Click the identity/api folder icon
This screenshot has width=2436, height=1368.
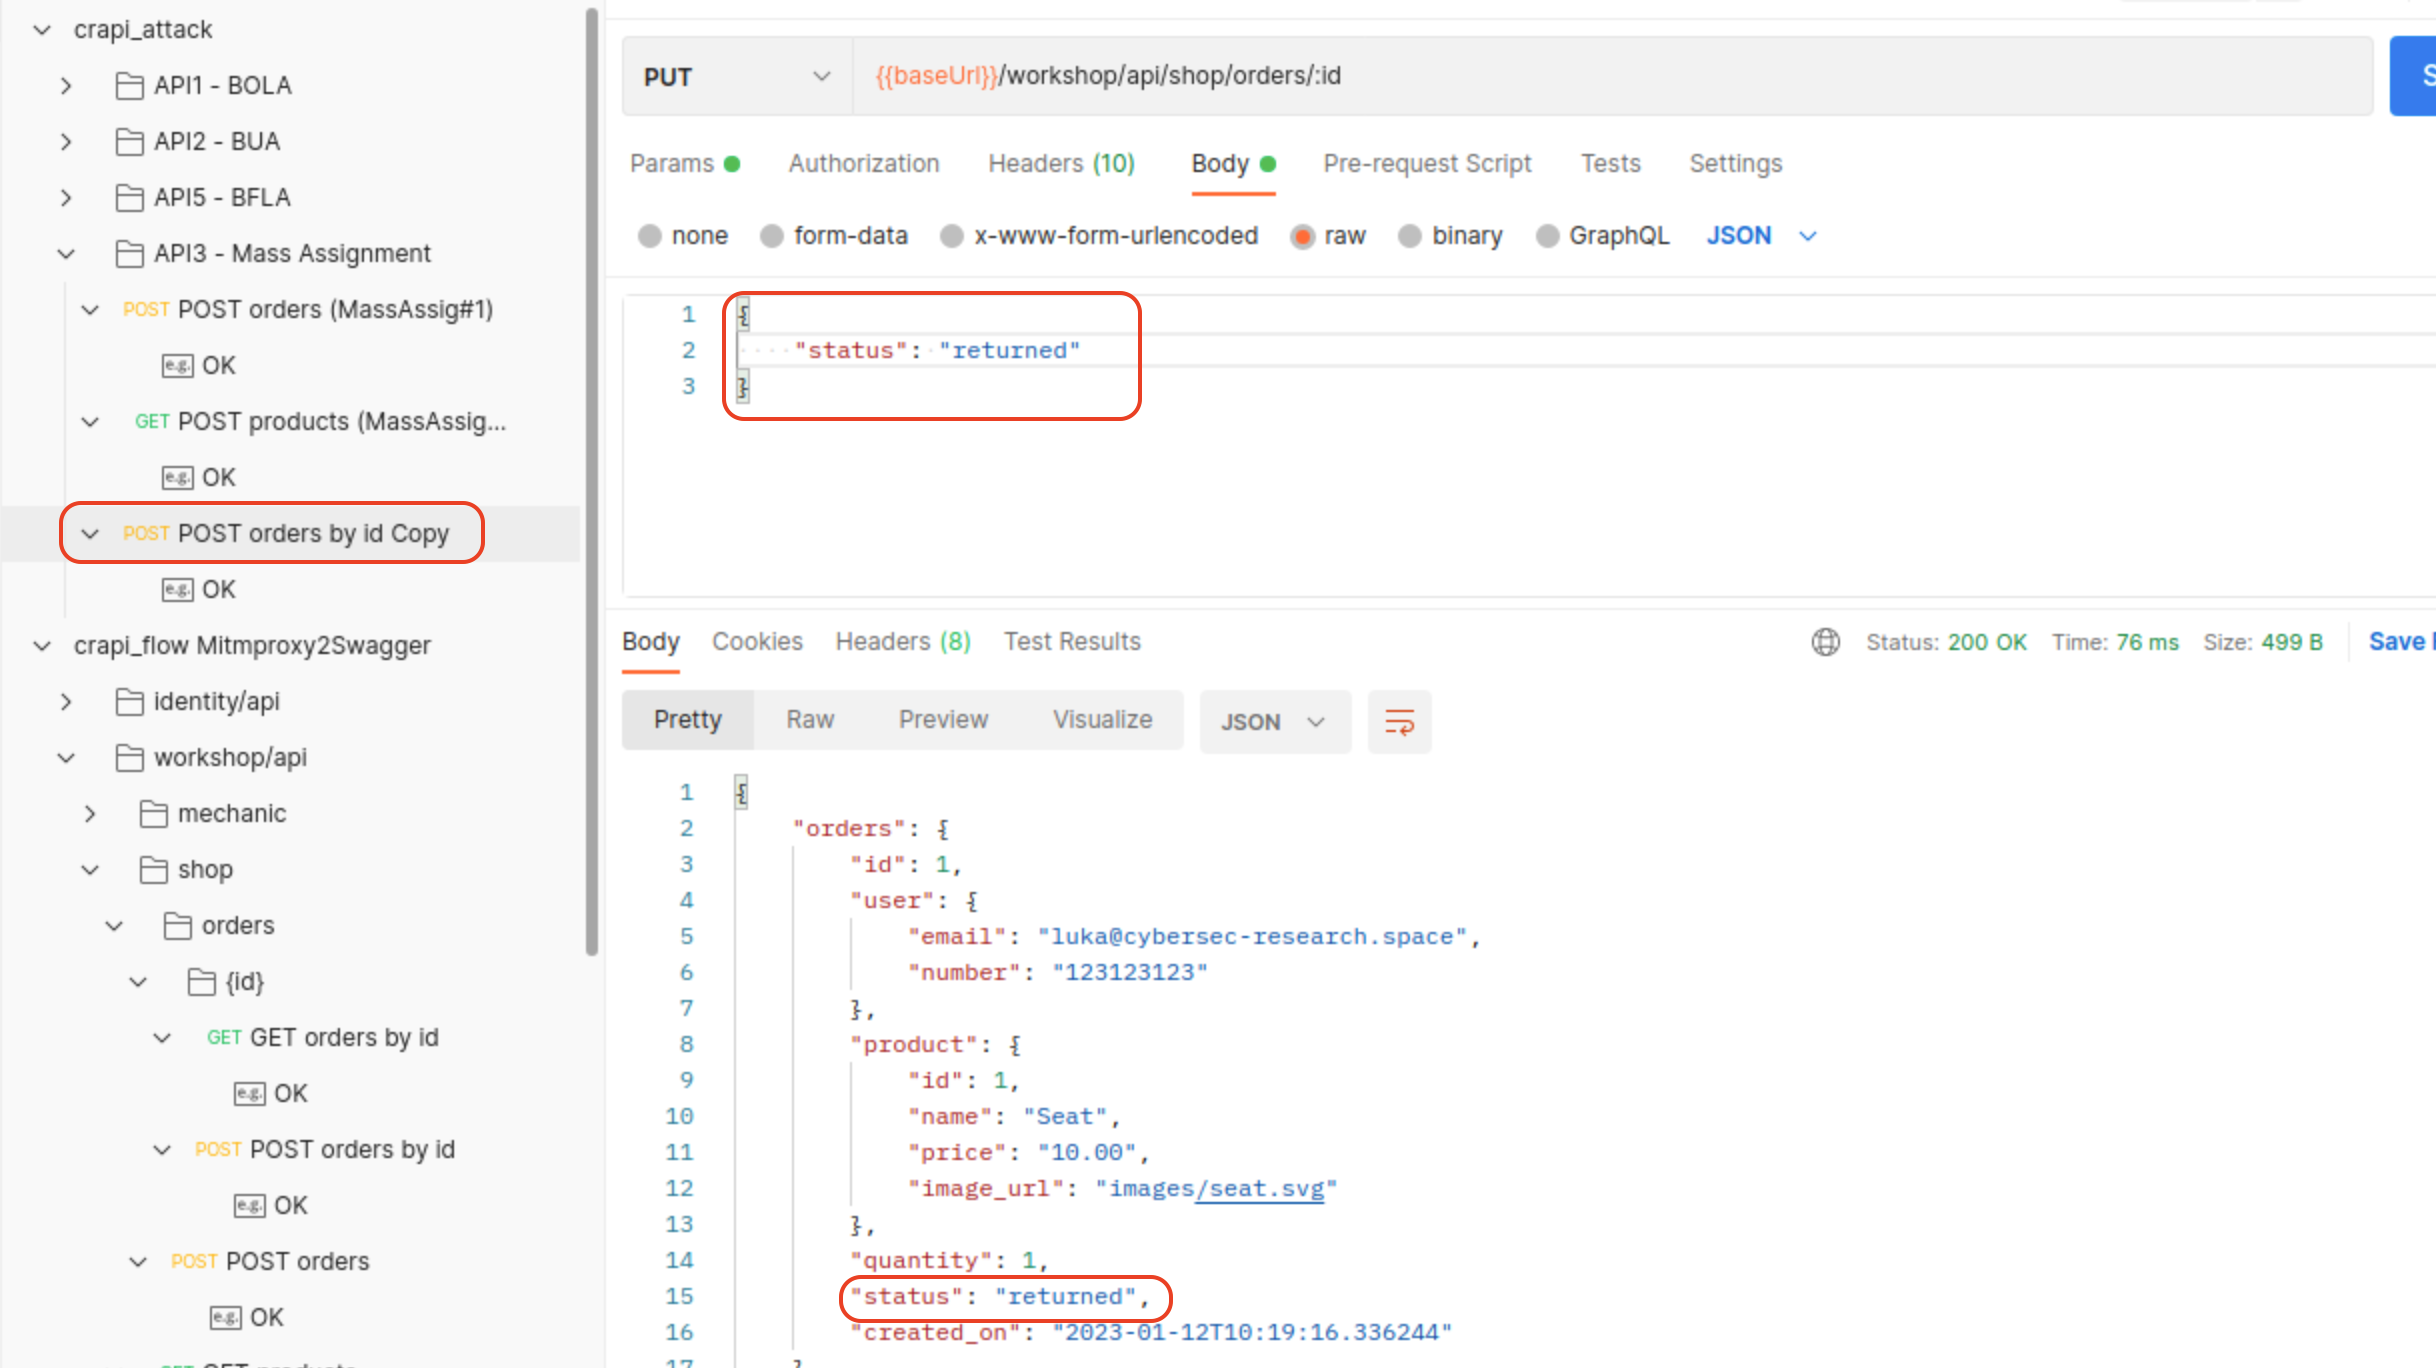[129, 702]
